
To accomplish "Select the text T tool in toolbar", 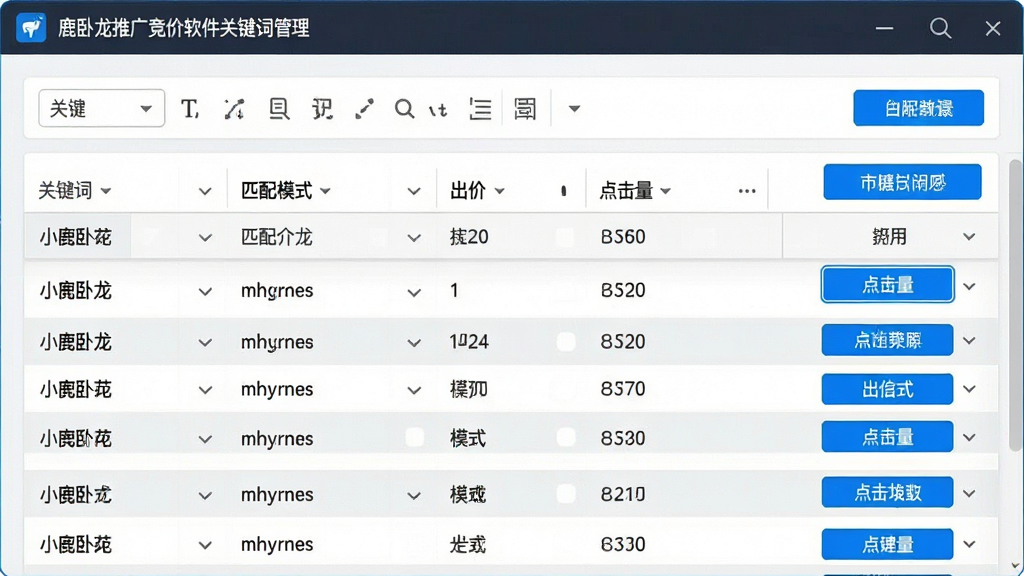I will coord(189,109).
